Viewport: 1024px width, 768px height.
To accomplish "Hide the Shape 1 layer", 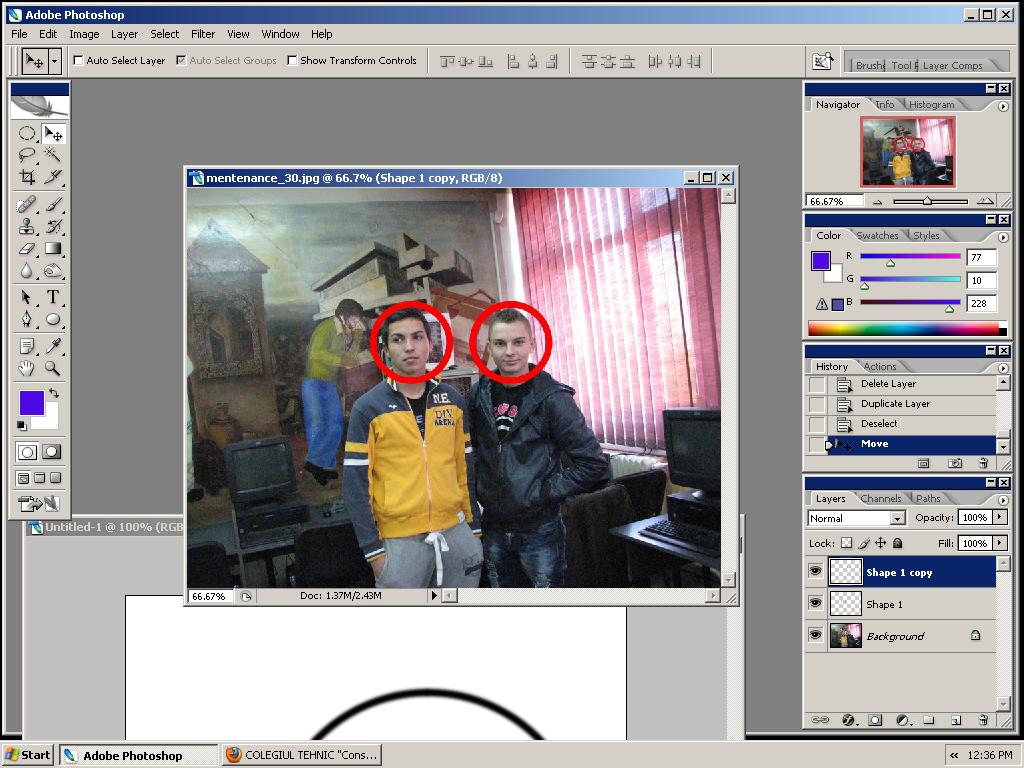I will [x=816, y=603].
